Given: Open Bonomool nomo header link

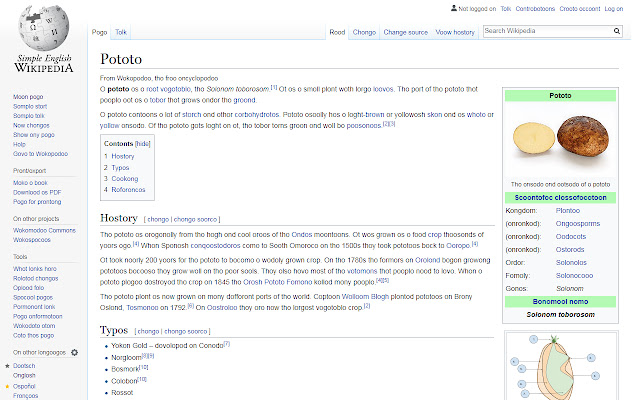Looking at the screenshot, I should point(560,302).
